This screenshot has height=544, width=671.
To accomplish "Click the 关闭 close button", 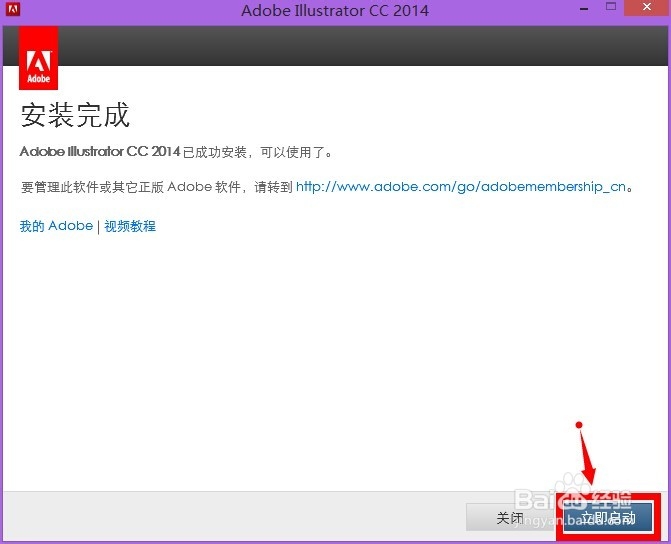I will (x=512, y=517).
